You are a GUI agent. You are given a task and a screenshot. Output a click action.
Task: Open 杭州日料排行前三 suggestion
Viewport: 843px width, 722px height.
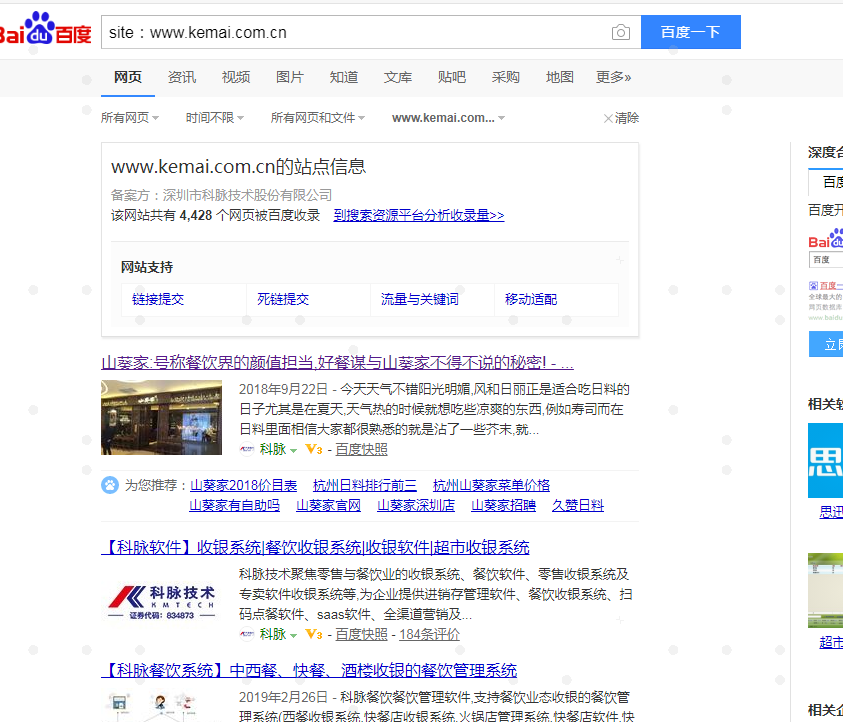click(365, 485)
